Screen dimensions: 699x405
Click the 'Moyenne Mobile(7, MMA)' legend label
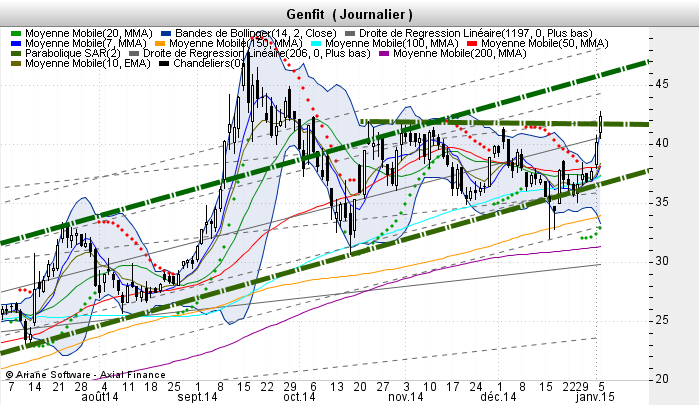86,44
